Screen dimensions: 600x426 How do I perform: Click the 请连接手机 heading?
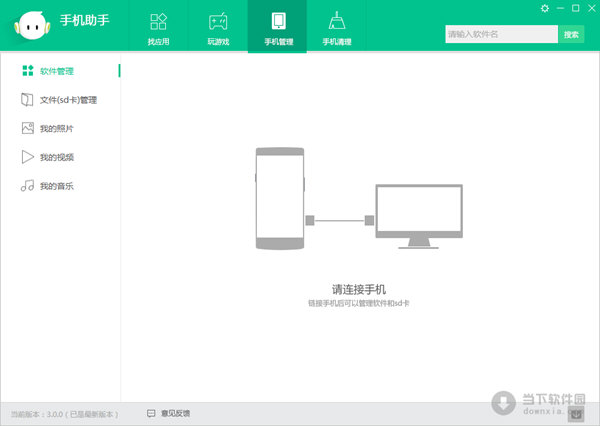[x=359, y=289]
